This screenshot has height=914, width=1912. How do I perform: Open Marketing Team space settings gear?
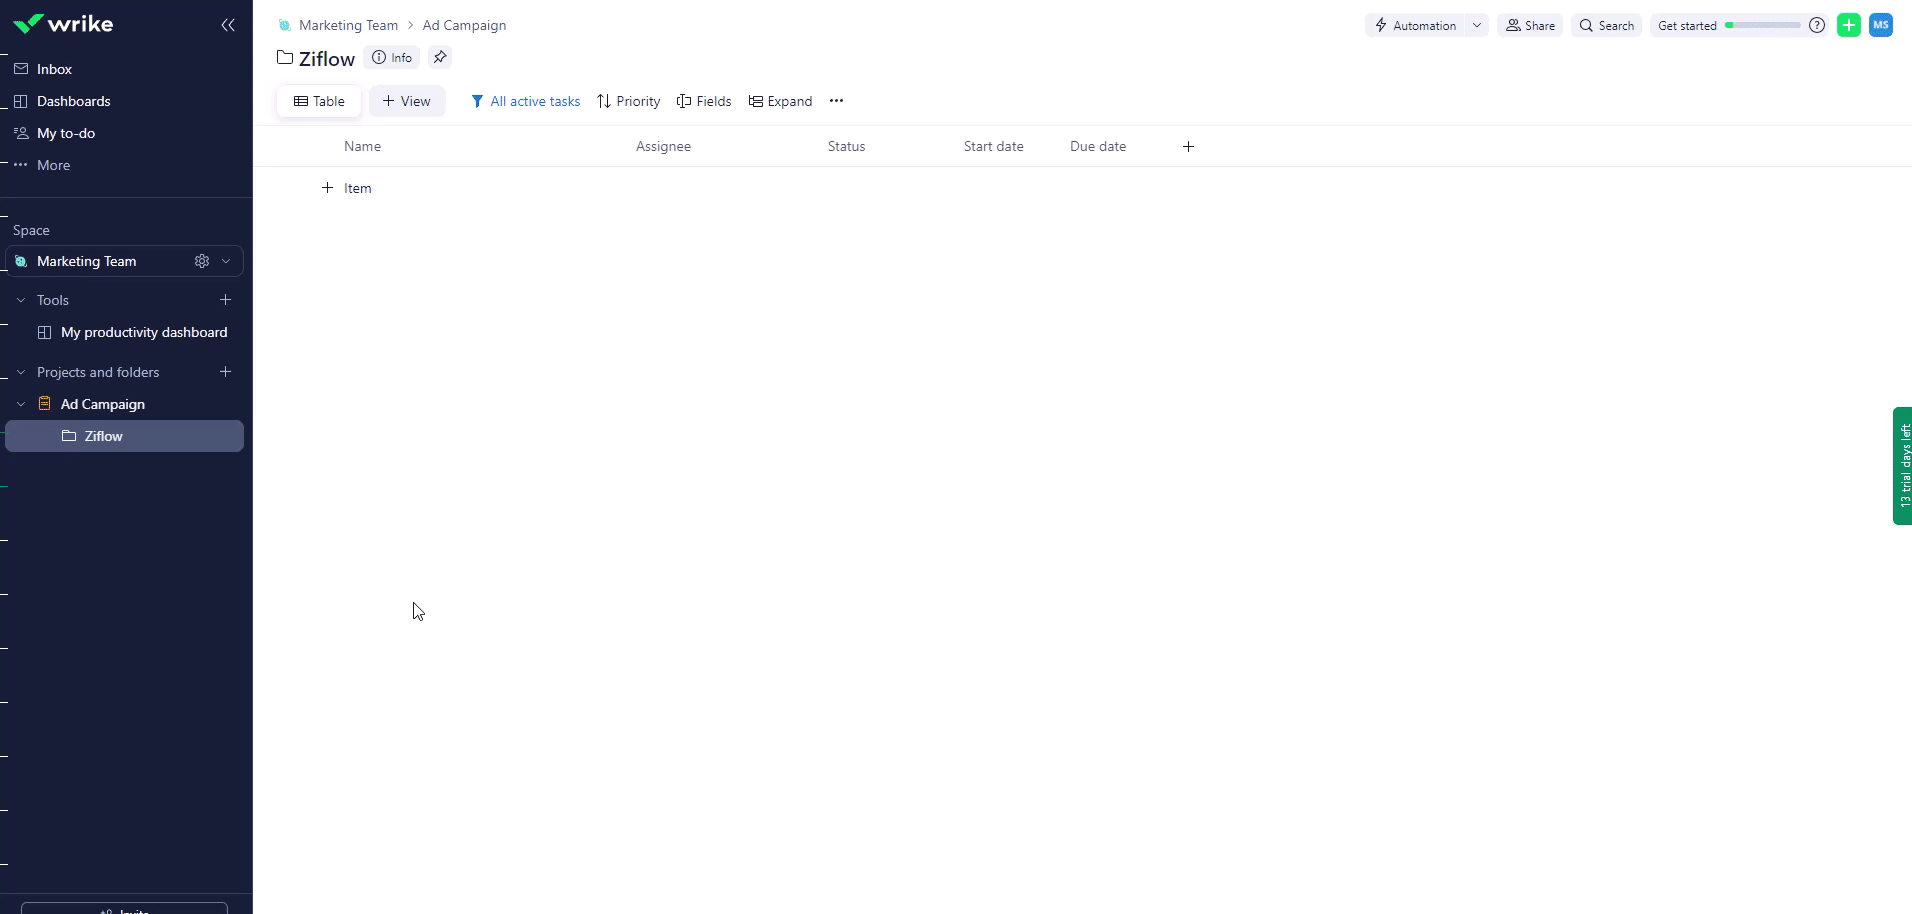202,261
